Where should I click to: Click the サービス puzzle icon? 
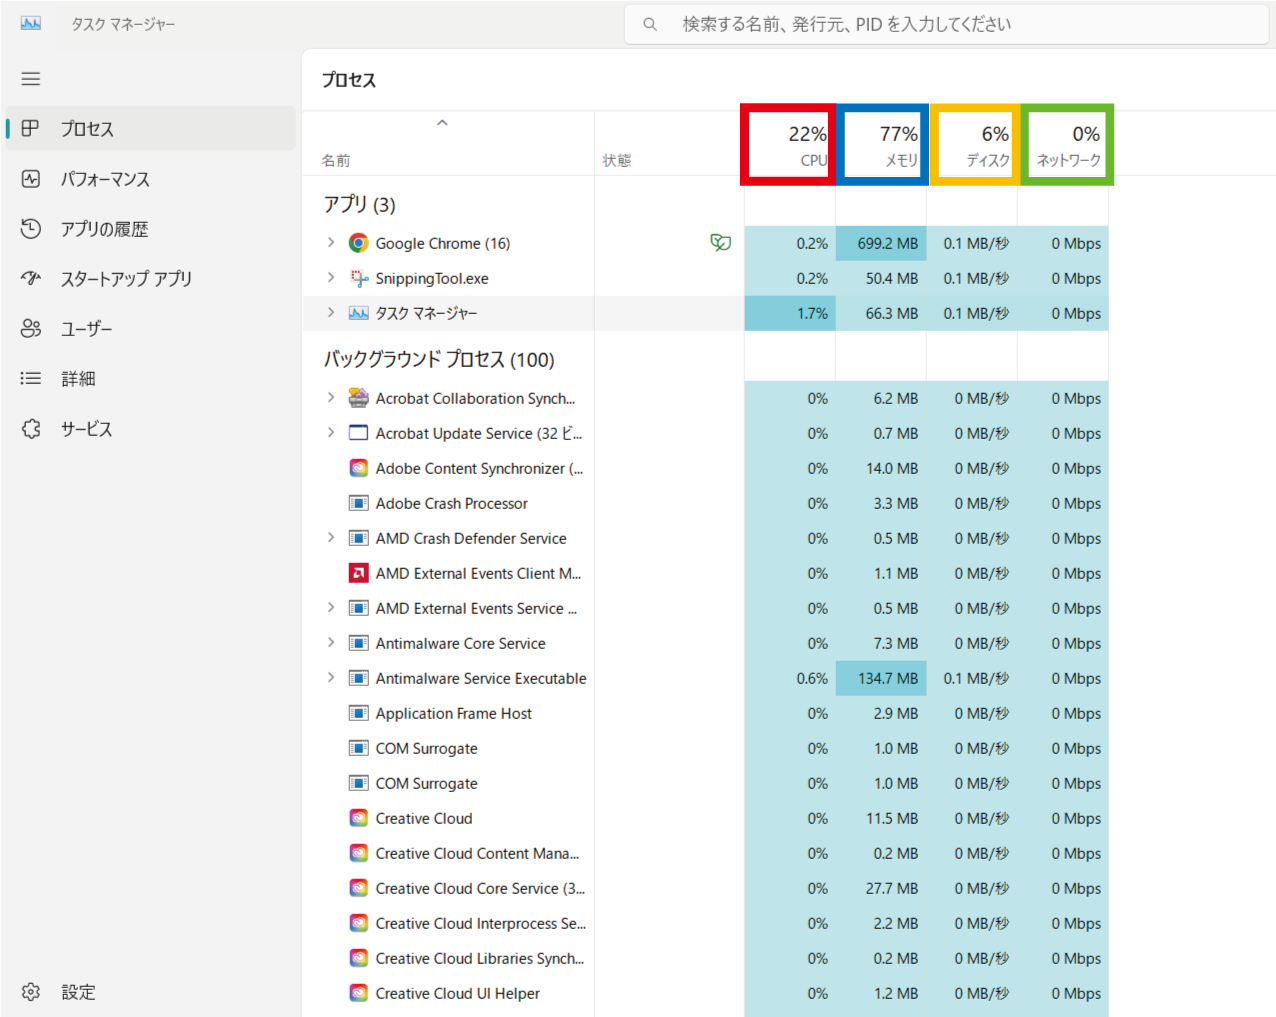(31, 428)
